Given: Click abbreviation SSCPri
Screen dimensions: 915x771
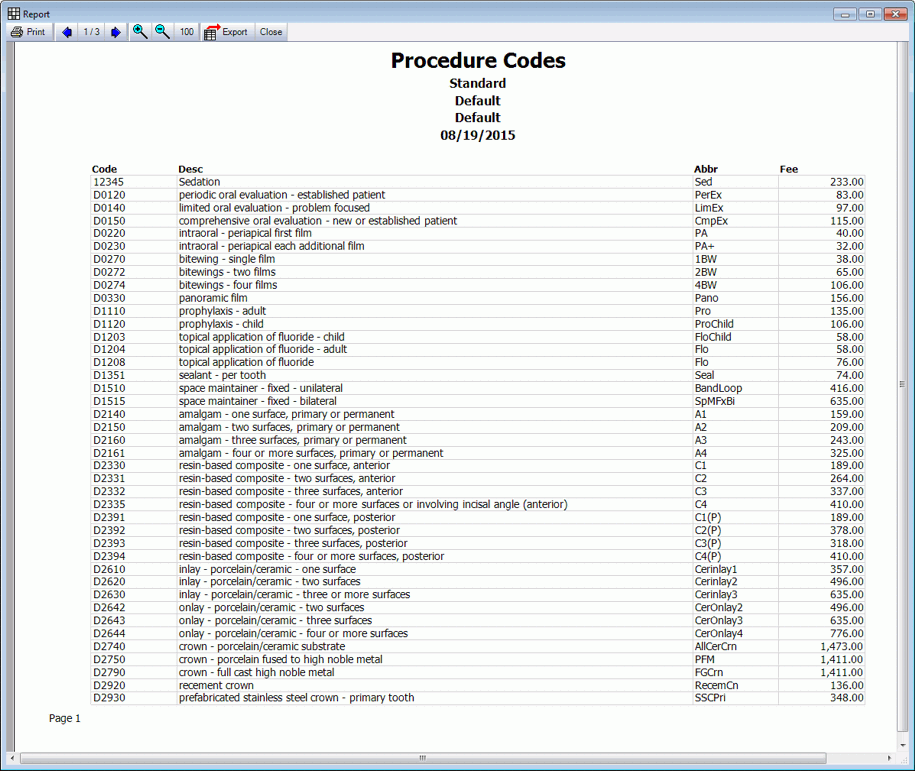Looking at the screenshot, I should click(x=710, y=698).
